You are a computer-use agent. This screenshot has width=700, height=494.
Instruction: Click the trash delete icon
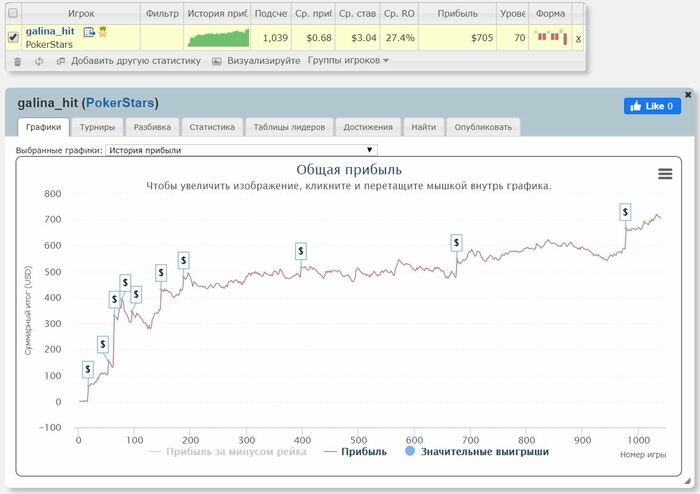(17, 62)
